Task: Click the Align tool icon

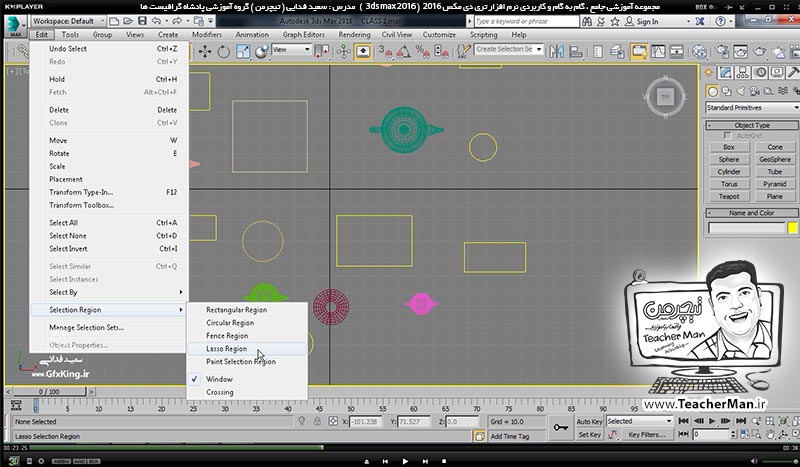Action: [x=576, y=52]
